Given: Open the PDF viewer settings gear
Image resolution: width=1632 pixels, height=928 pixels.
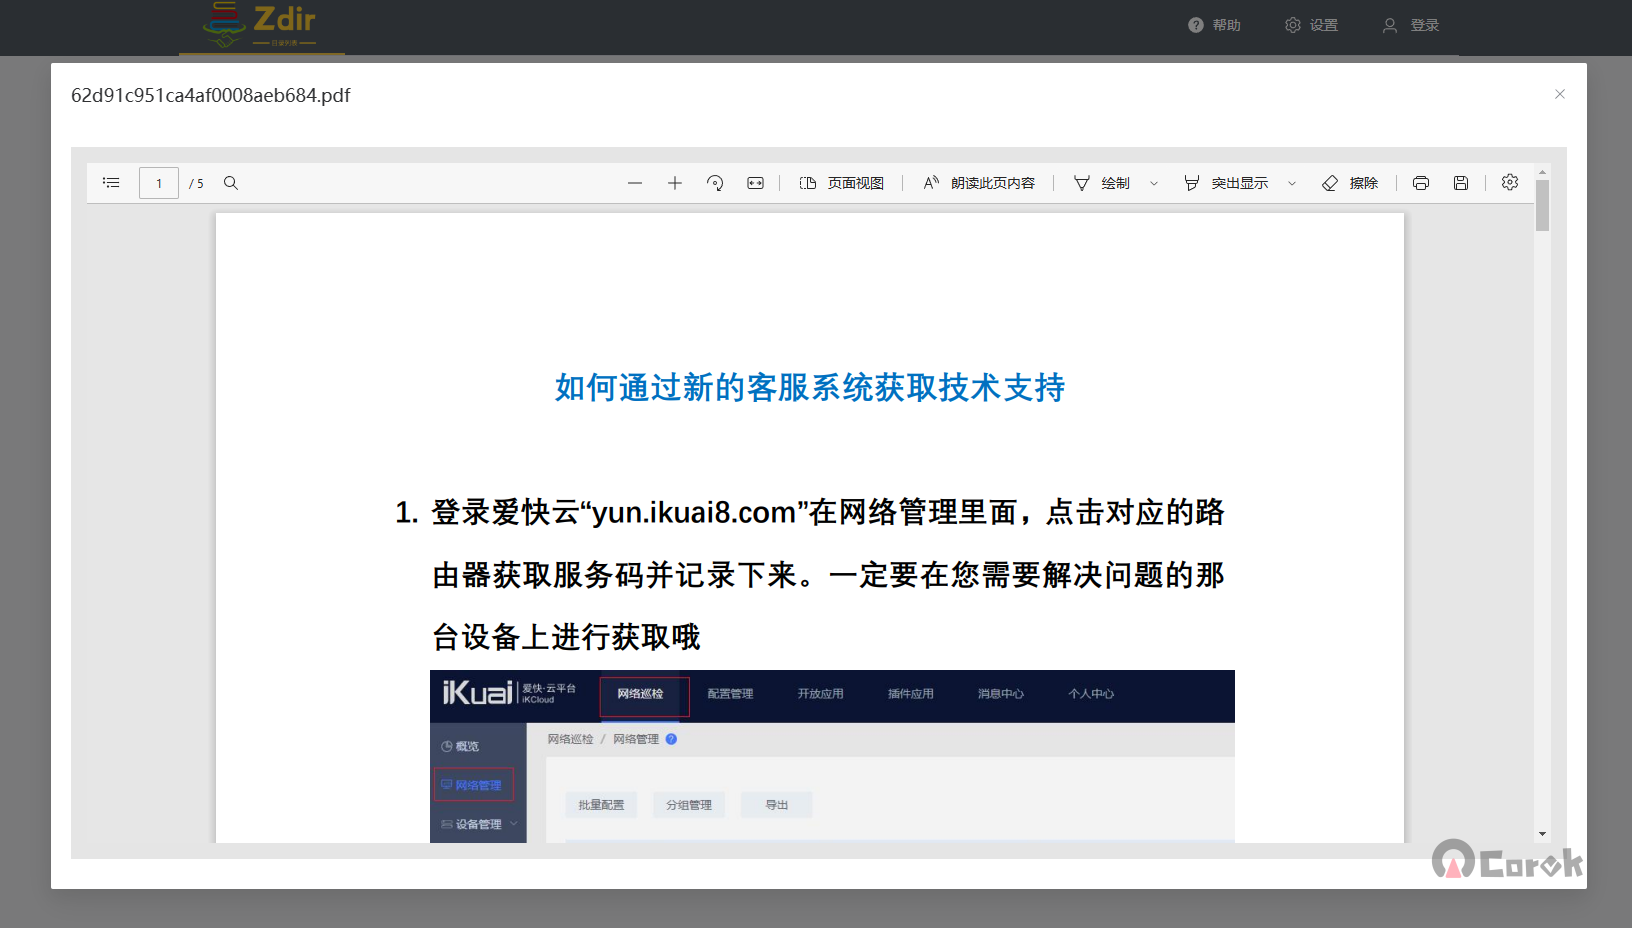Looking at the screenshot, I should point(1510,182).
